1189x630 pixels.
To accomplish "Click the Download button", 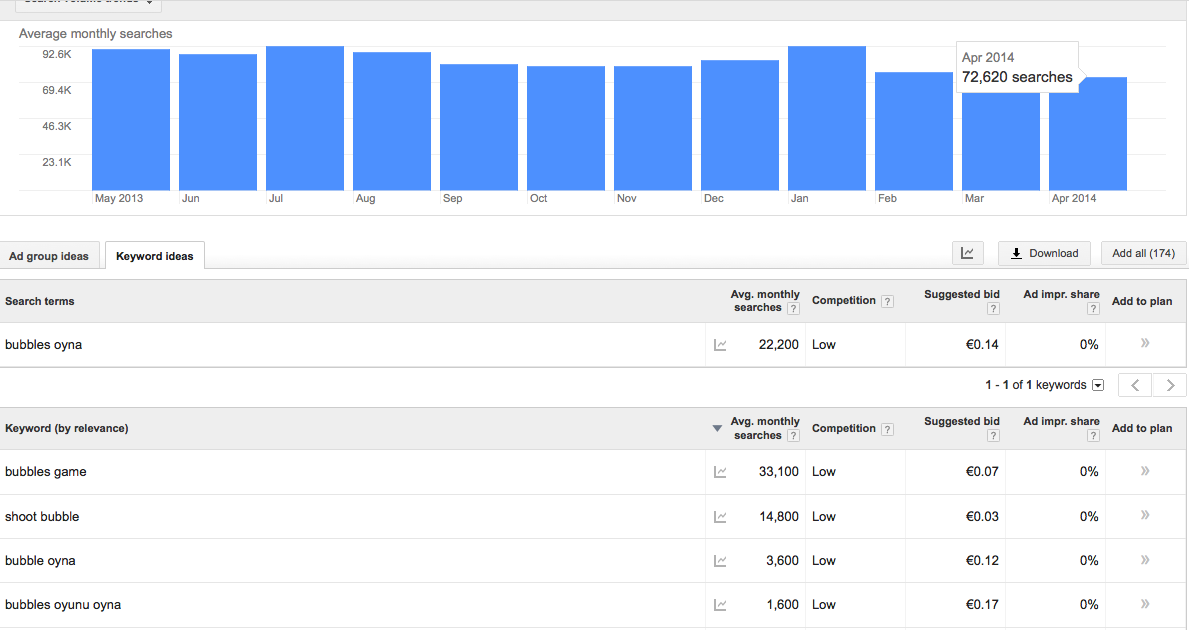I will pos(1044,253).
